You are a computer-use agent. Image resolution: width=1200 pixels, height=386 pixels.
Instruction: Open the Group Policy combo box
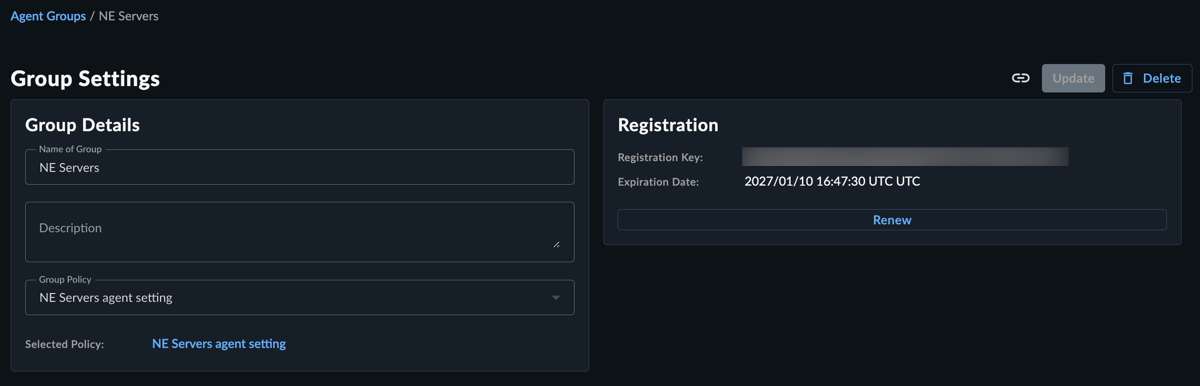300,297
